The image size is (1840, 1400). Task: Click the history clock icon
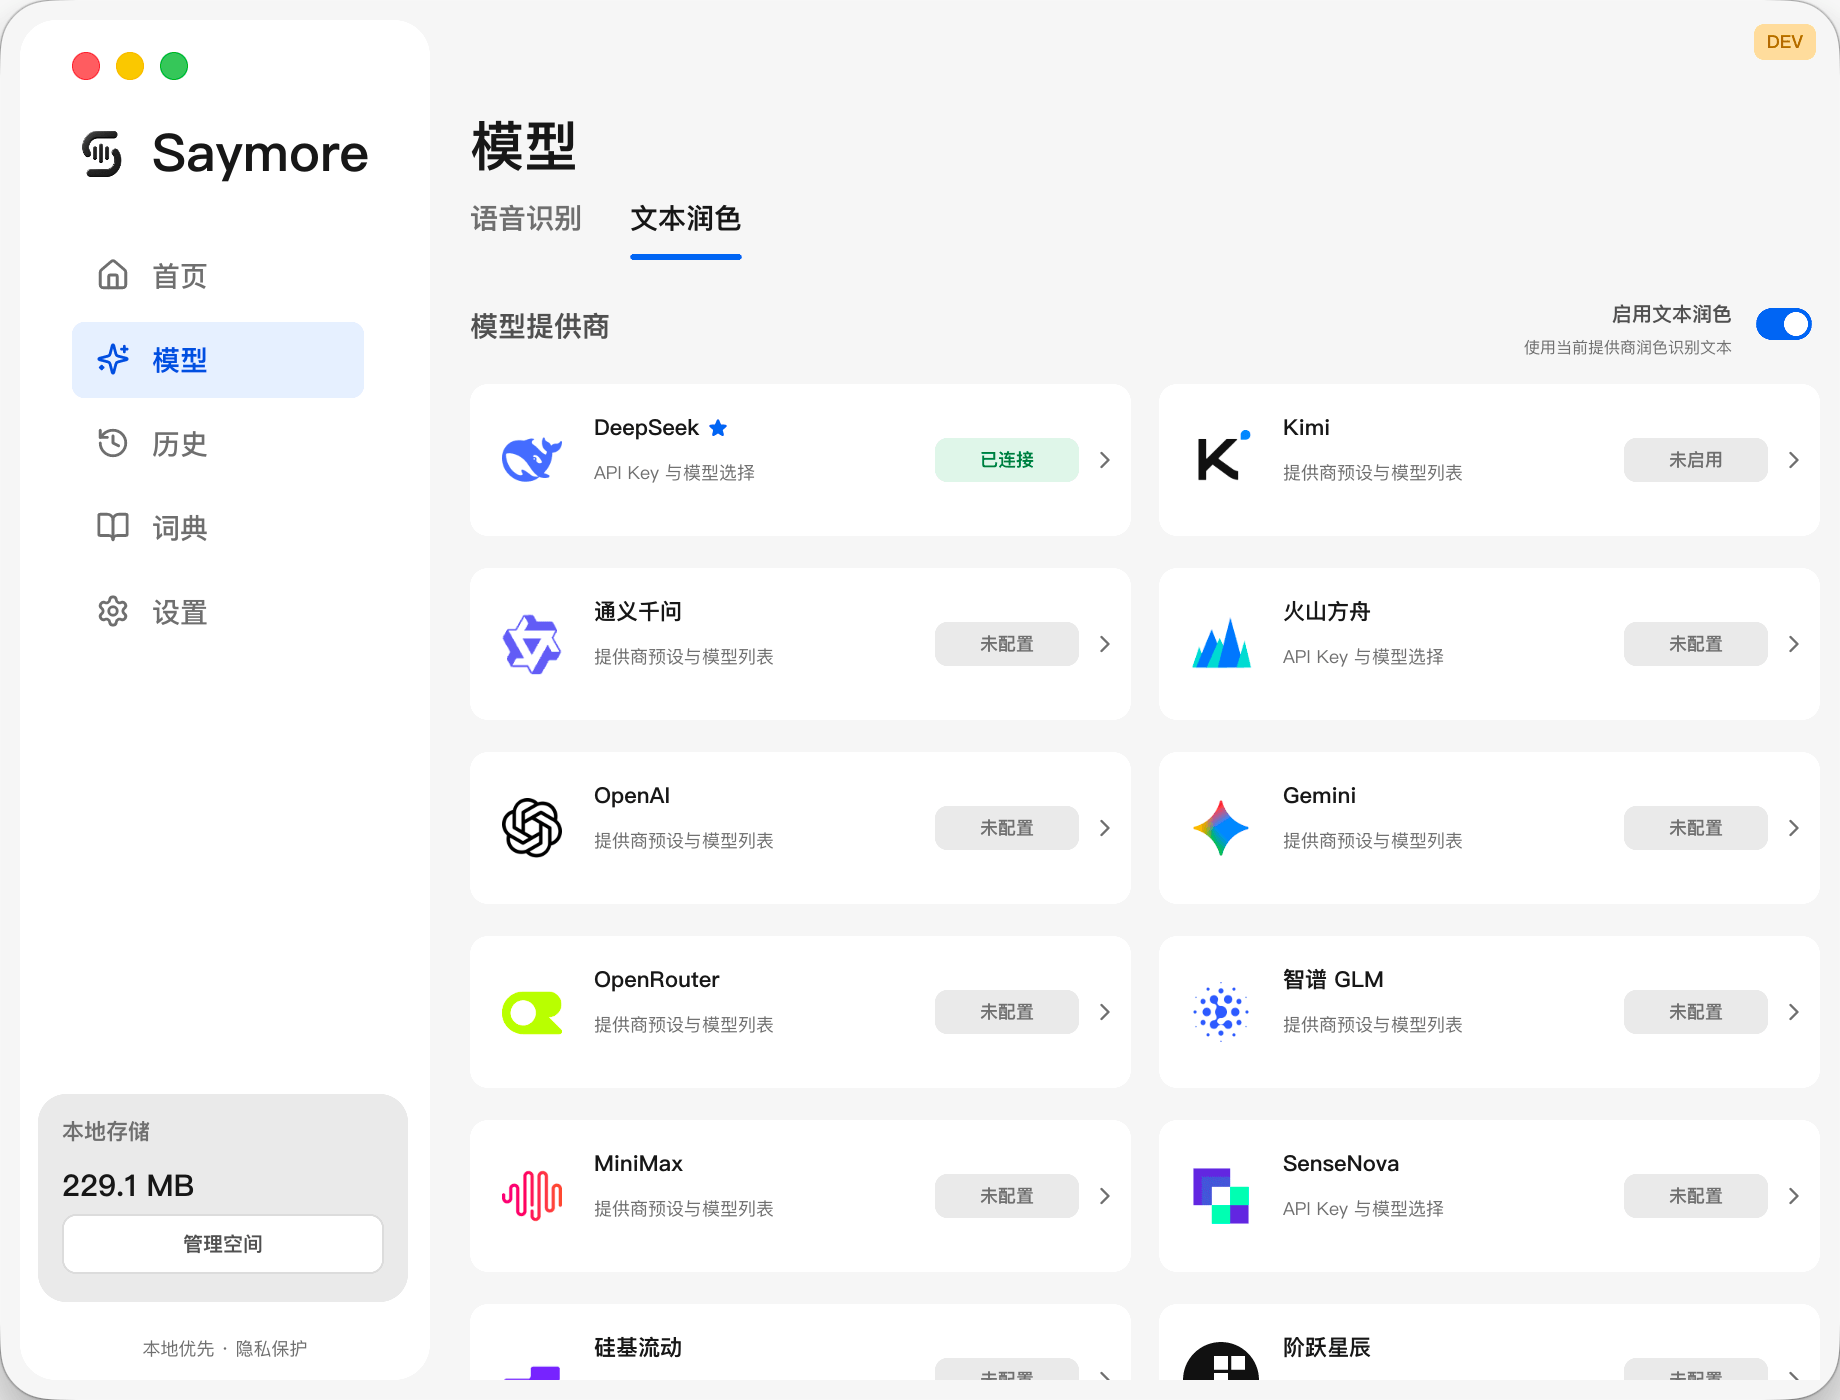click(x=113, y=443)
